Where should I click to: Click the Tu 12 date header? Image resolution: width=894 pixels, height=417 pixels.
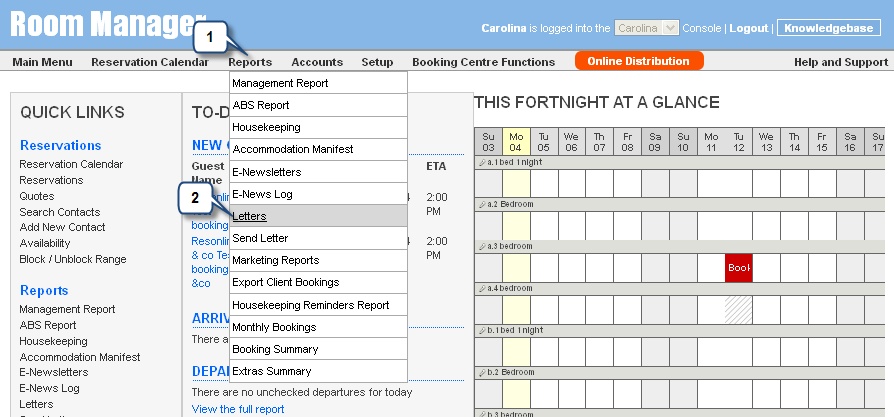(738, 142)
